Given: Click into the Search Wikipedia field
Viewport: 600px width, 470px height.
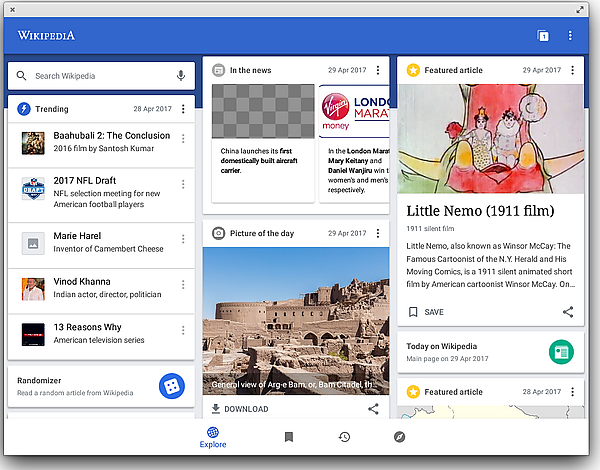Looking at the screenshot, I should [101, 76].
